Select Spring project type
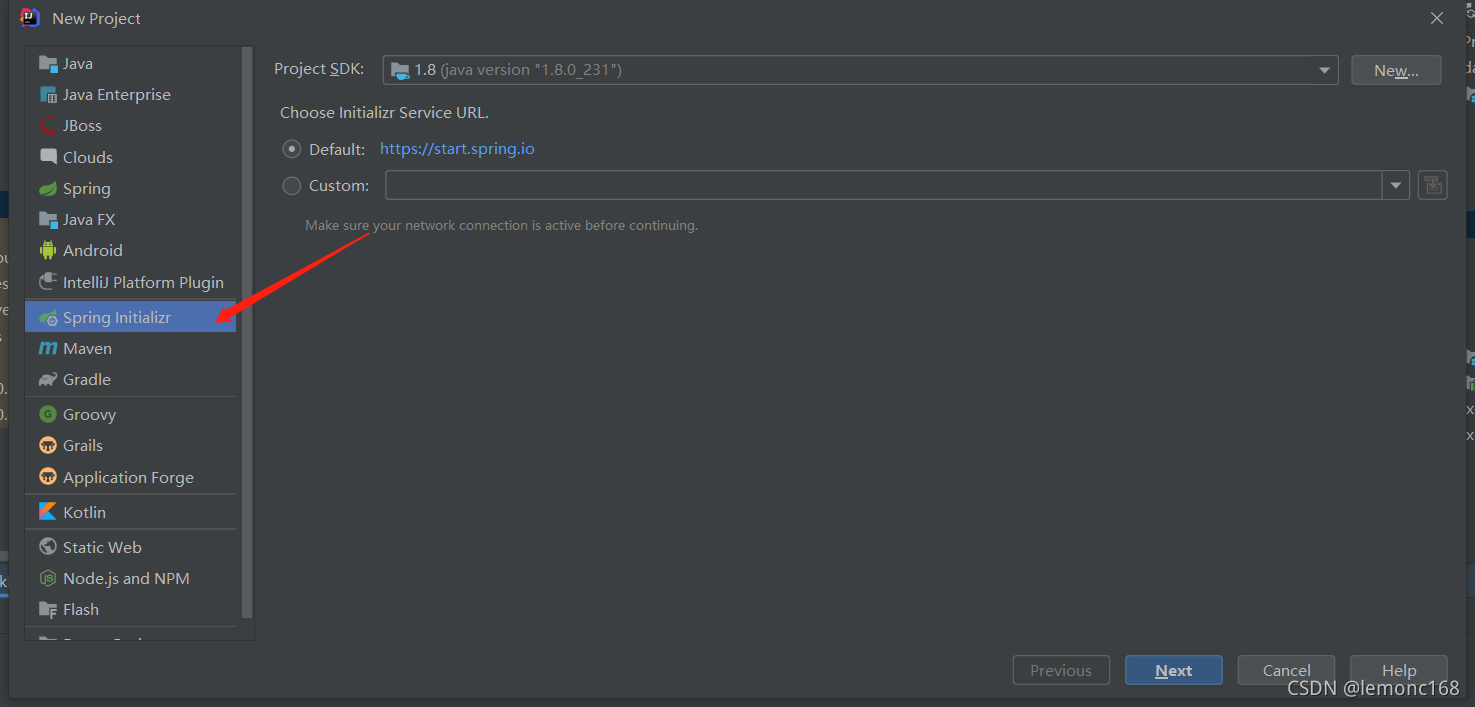 (x=131, y=189)
